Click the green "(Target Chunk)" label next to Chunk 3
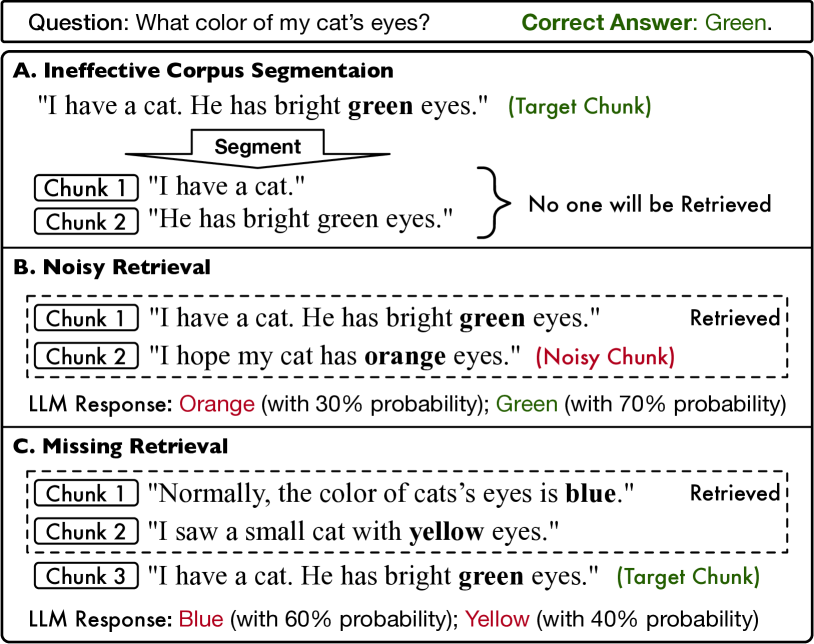Image resolution: width=814 pixels, height=644 pixels. tap(688, 577)
